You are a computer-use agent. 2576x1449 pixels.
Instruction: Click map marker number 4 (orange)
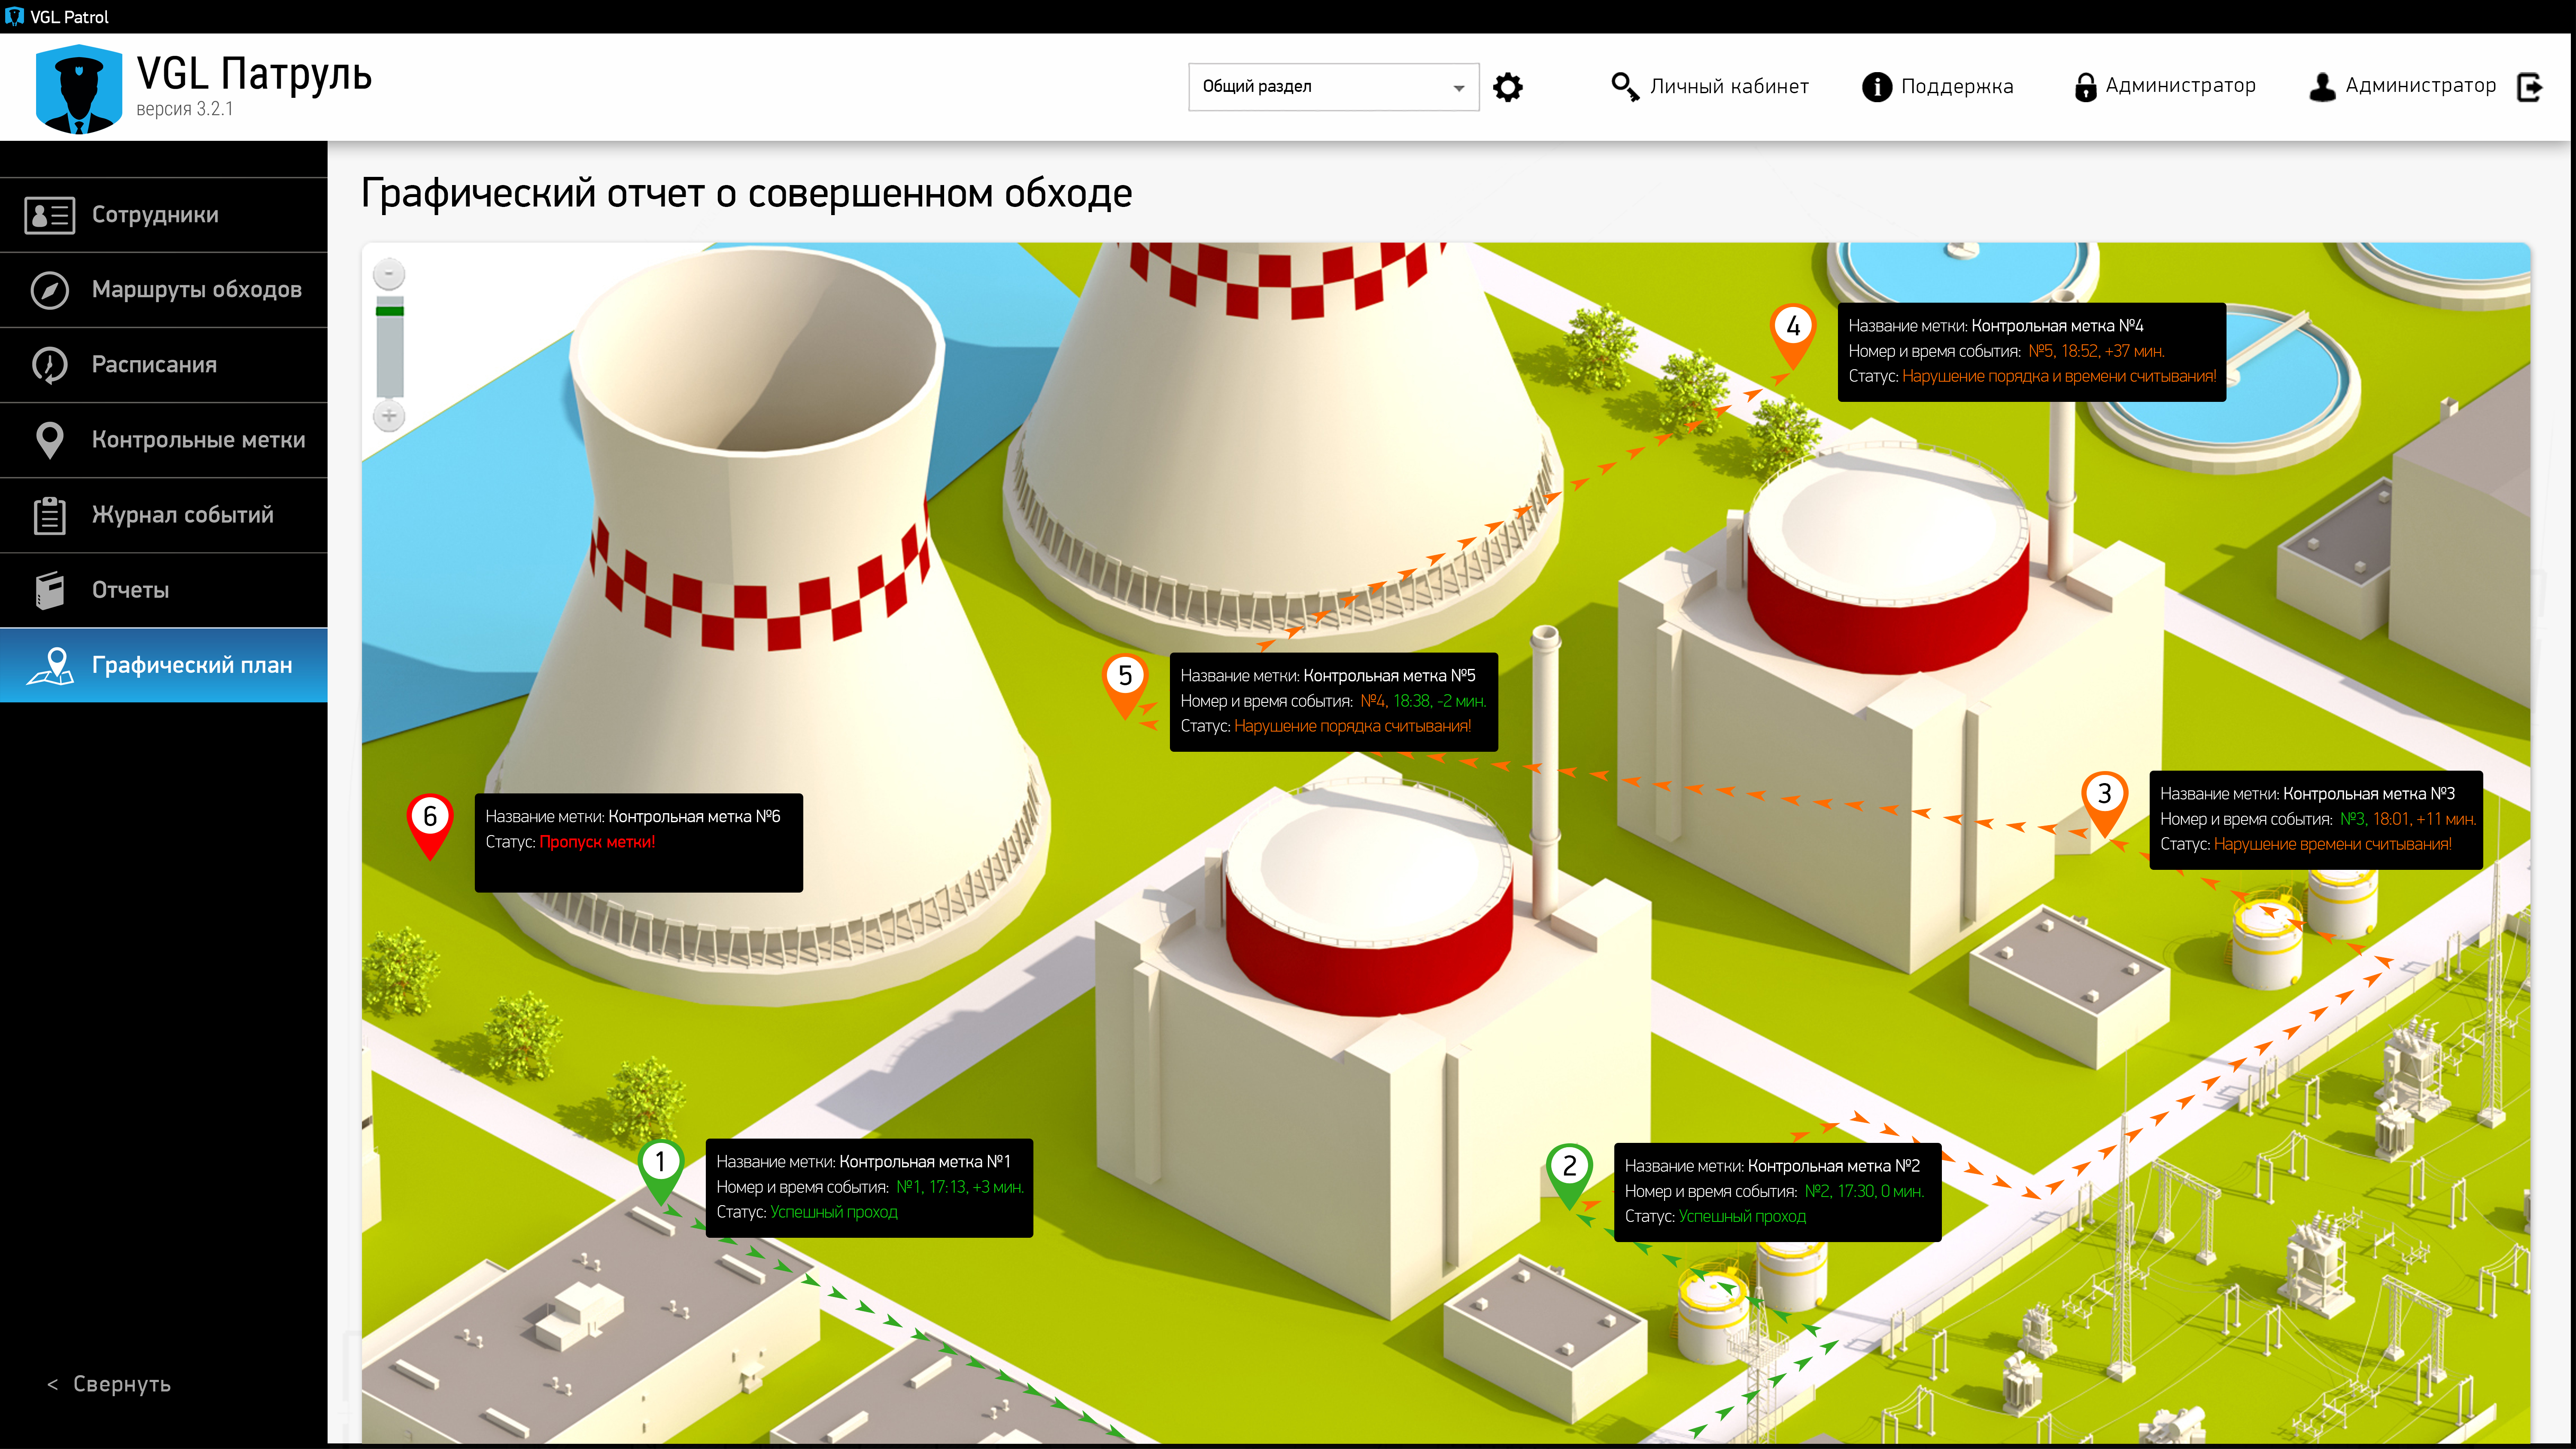pyautogui.click(x=1792, y=328)
